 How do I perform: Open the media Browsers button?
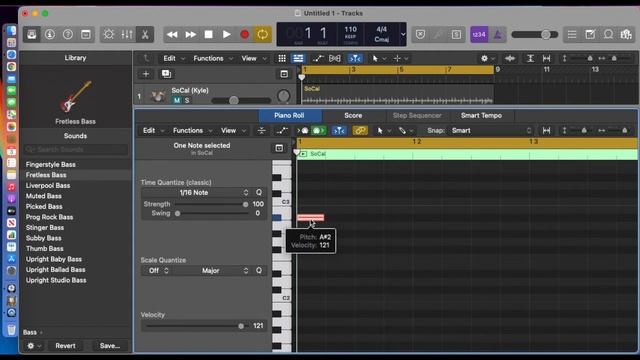click(x=626, y=35)
